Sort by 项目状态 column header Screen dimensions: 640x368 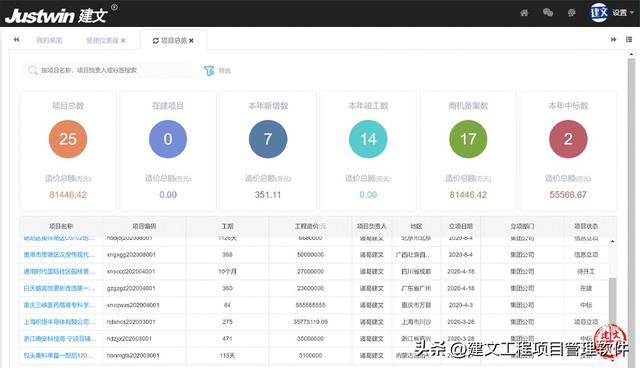click(586, 226)
